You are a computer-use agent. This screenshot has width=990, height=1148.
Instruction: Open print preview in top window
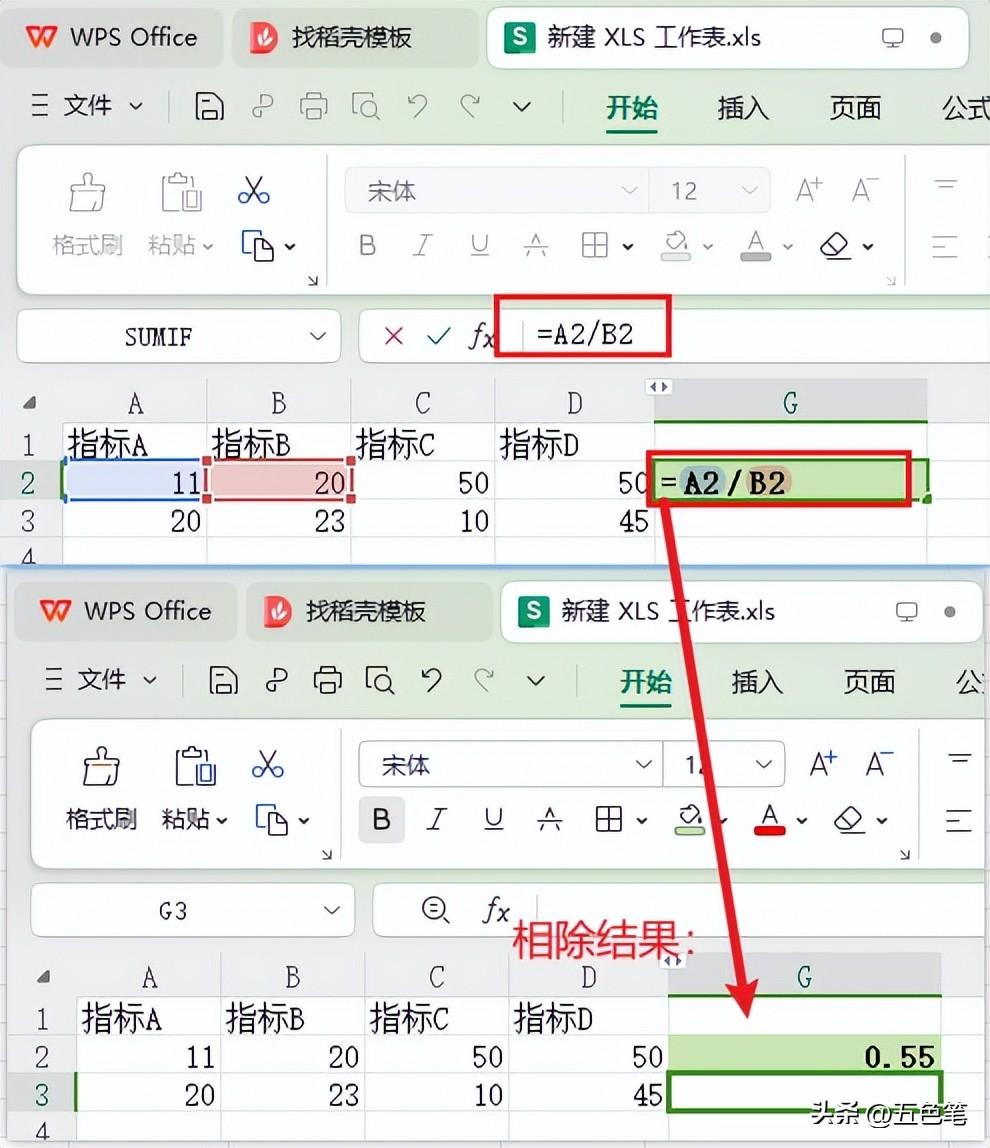tap(365, 107)
